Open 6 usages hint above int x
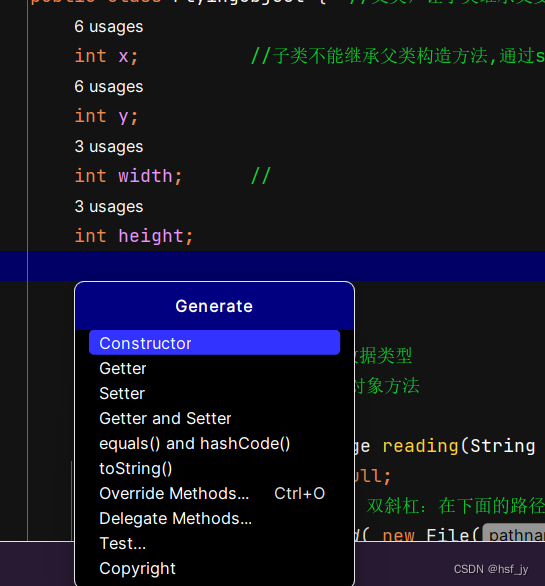The height and width of the screenshot is (586, 545). 109,27
